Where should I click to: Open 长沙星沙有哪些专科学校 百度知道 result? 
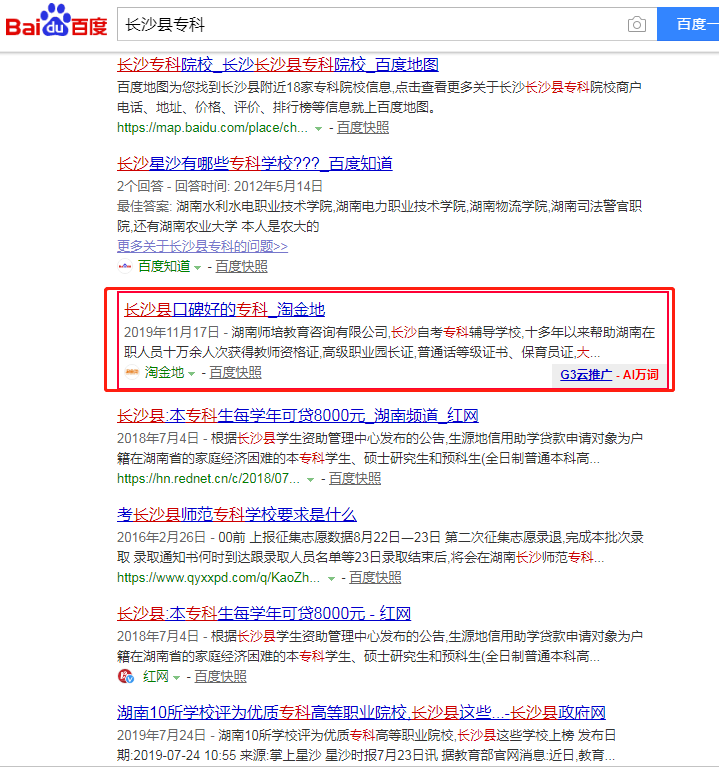tap(255, 163)
